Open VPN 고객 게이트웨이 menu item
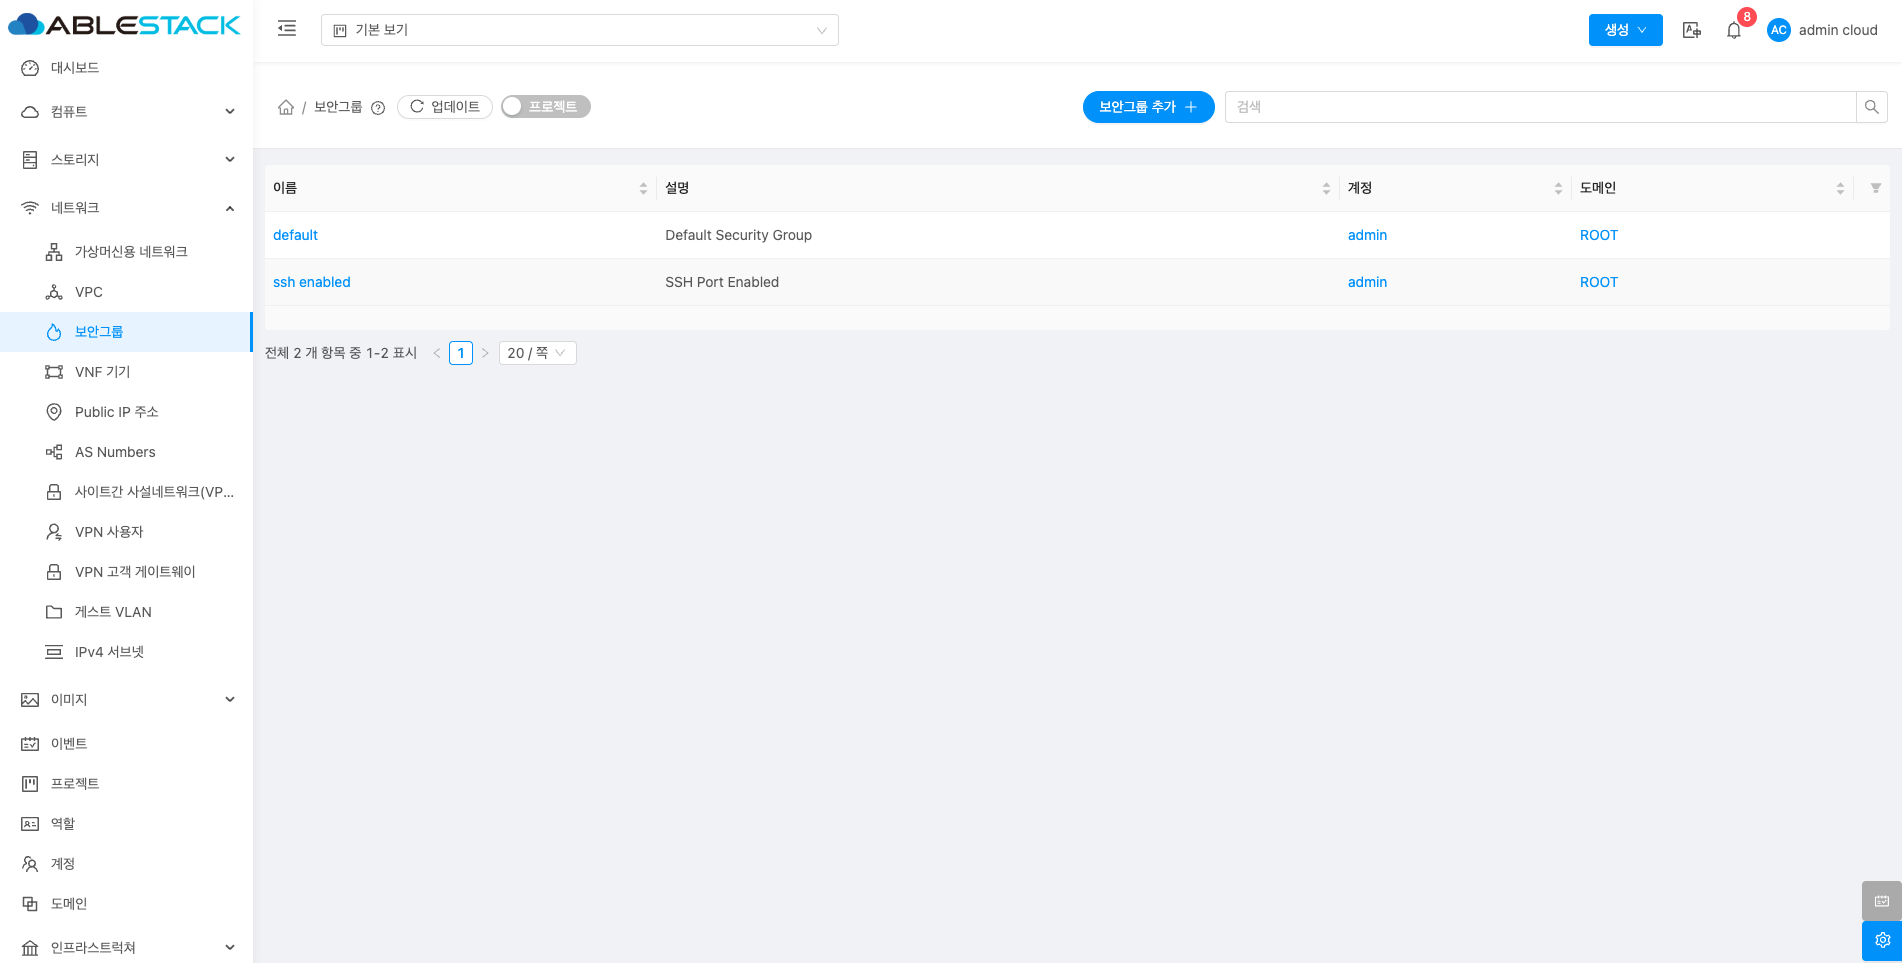This screenshot has height=963, width=1902. pos(126,572)
